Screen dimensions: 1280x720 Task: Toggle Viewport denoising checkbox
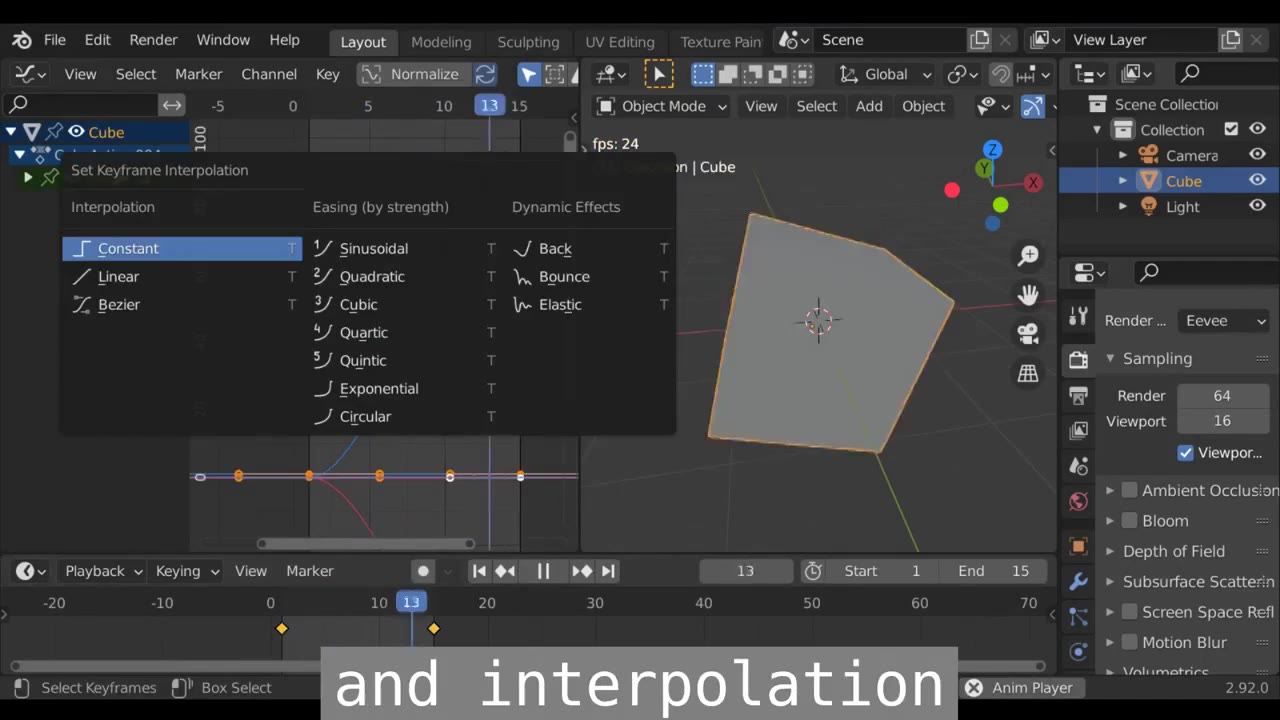[x=1186, y=453]
